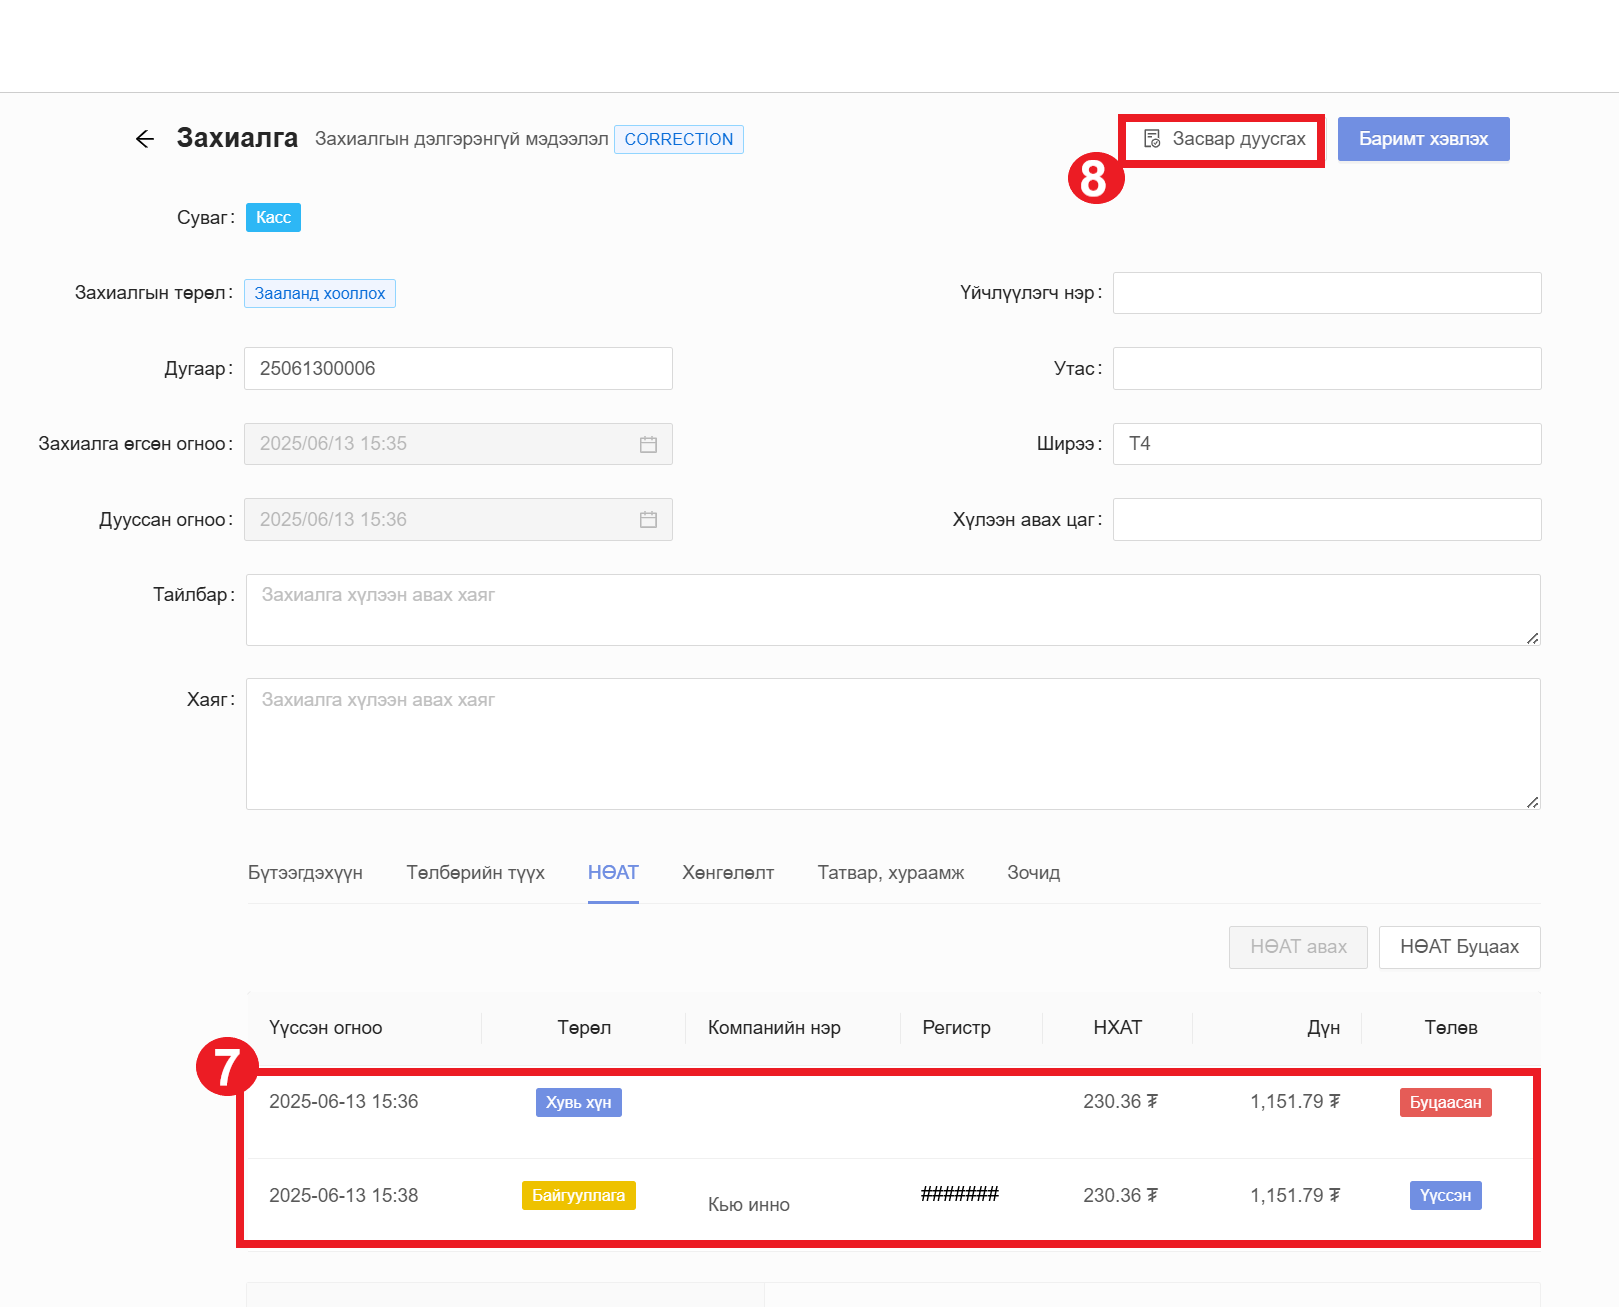
Task: Click the Ширээ field showing T4
Action: [x=1326, y=444]
